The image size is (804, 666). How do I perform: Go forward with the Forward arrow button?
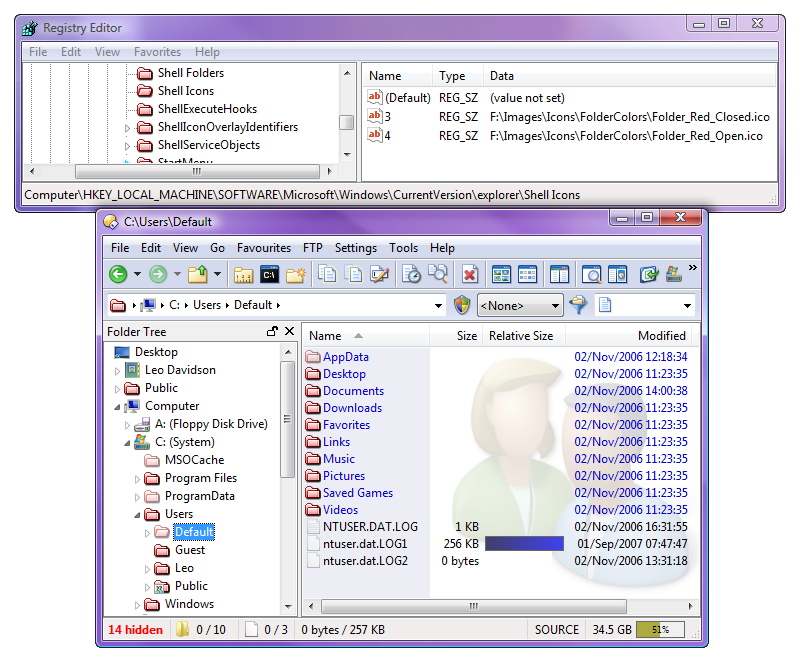click(158, 274)
